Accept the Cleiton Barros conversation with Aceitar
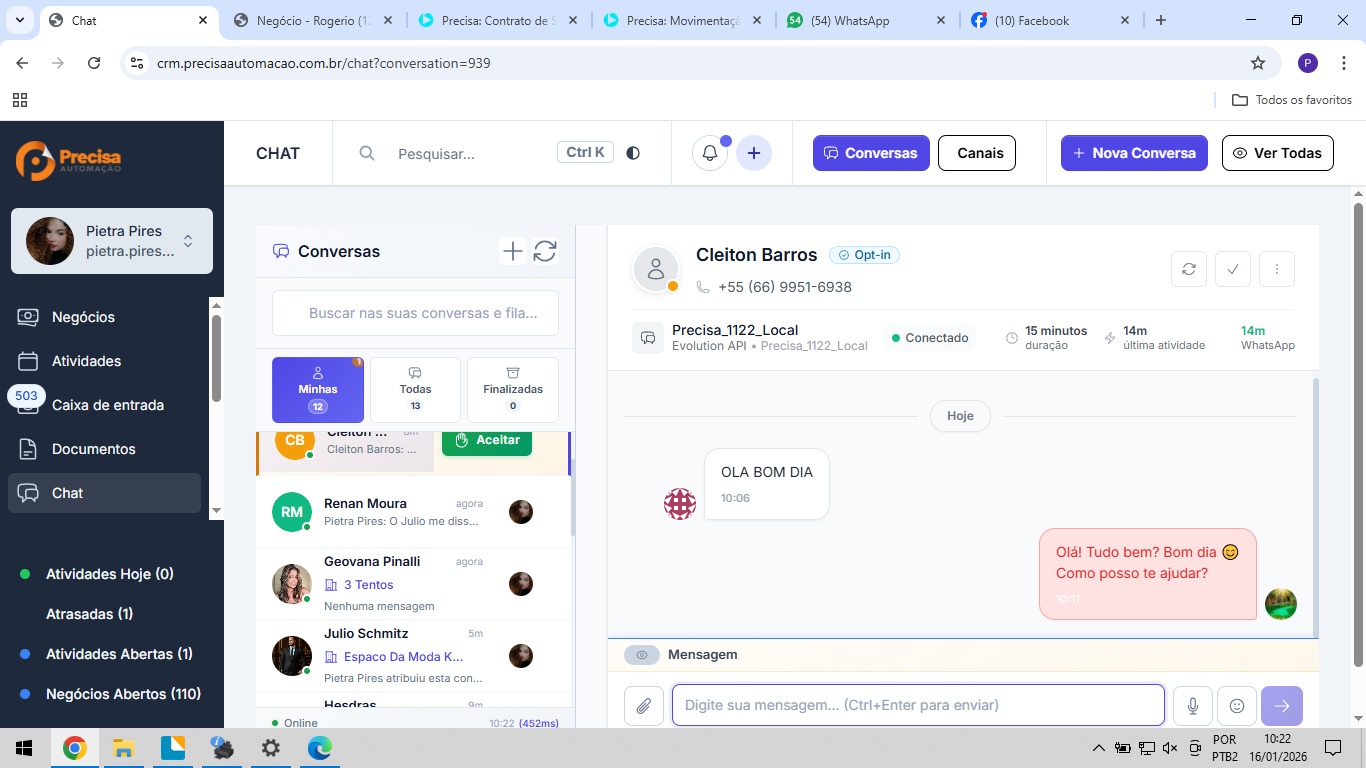1366x768 pixels. pos(487,440)
